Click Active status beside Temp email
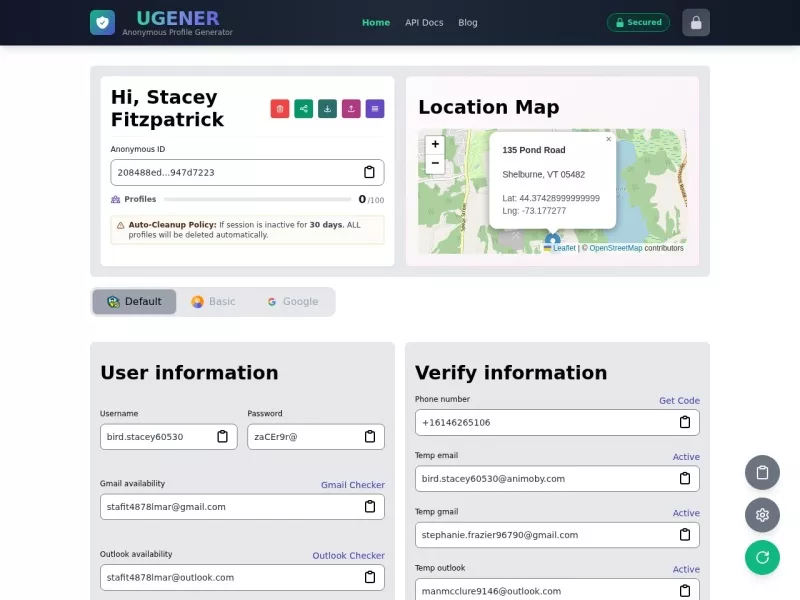800x600 pixels. [x=686, y=457]
